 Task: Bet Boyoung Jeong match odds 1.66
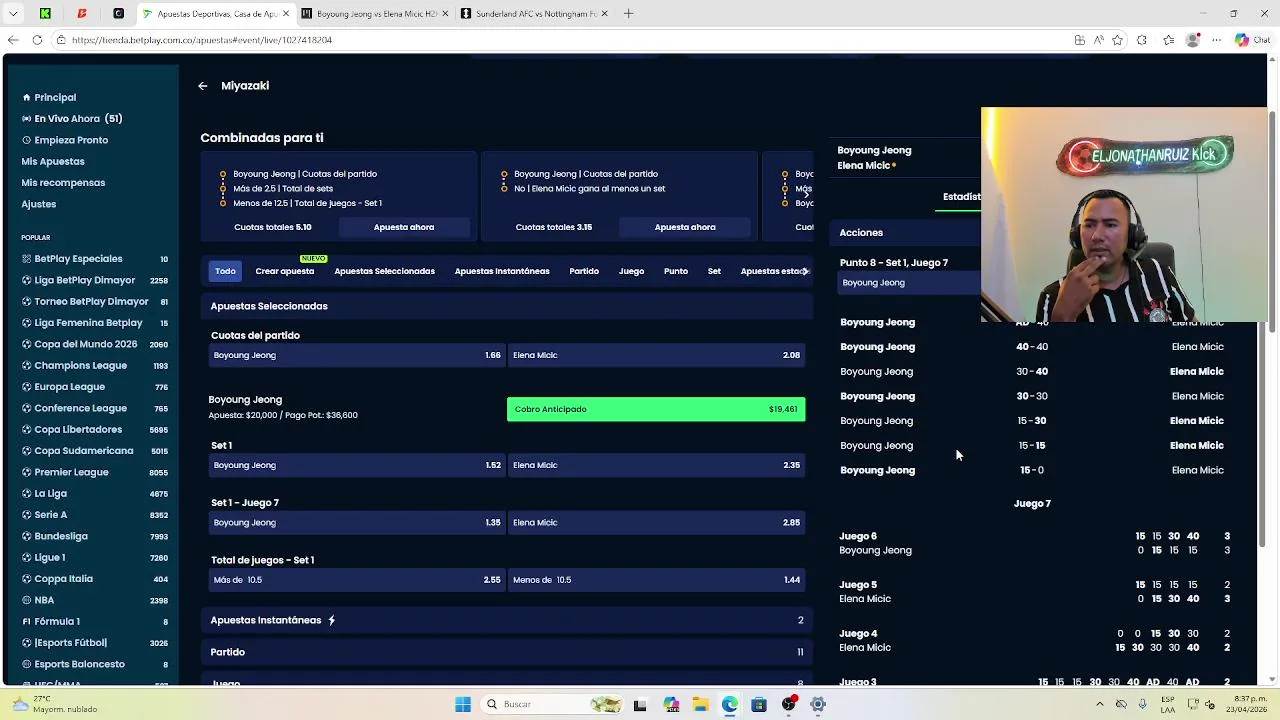pos(356,355)
